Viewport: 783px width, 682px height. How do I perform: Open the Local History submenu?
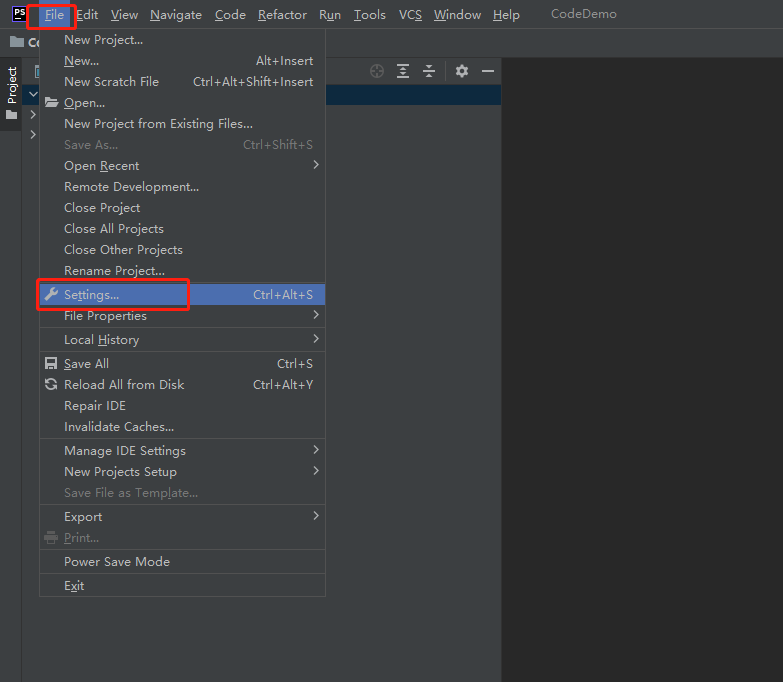point(182,340)
